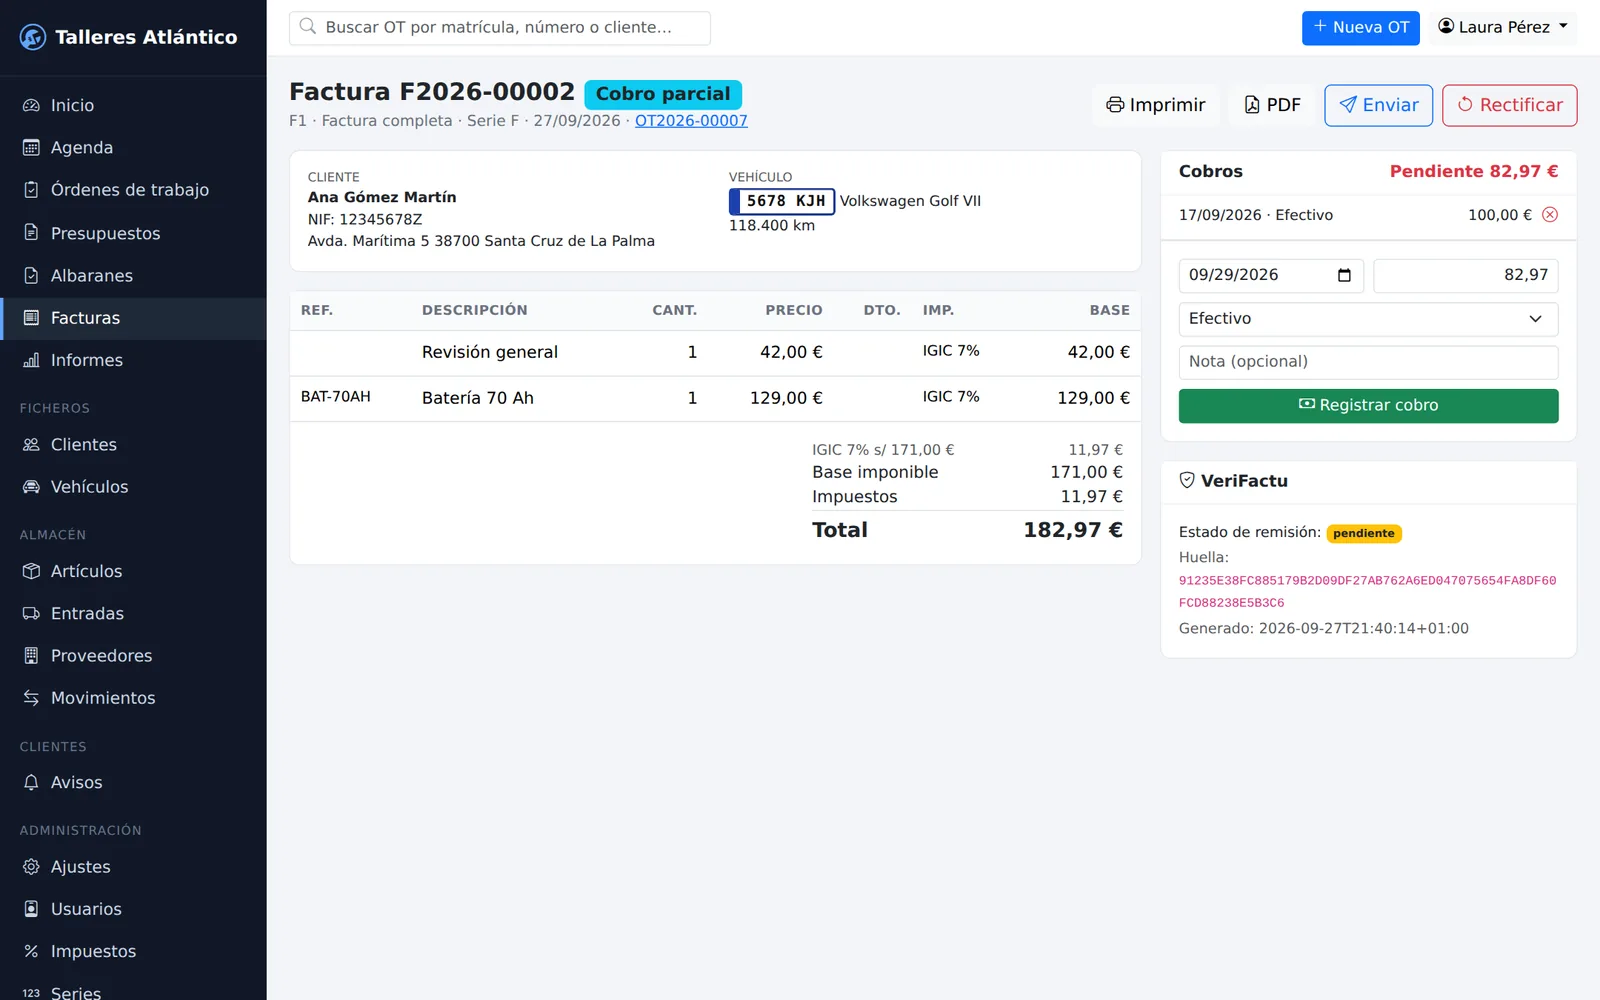Click the Avisos bell icon
The height and width of the screenshot is (1000, 1600).
[31, 782]
